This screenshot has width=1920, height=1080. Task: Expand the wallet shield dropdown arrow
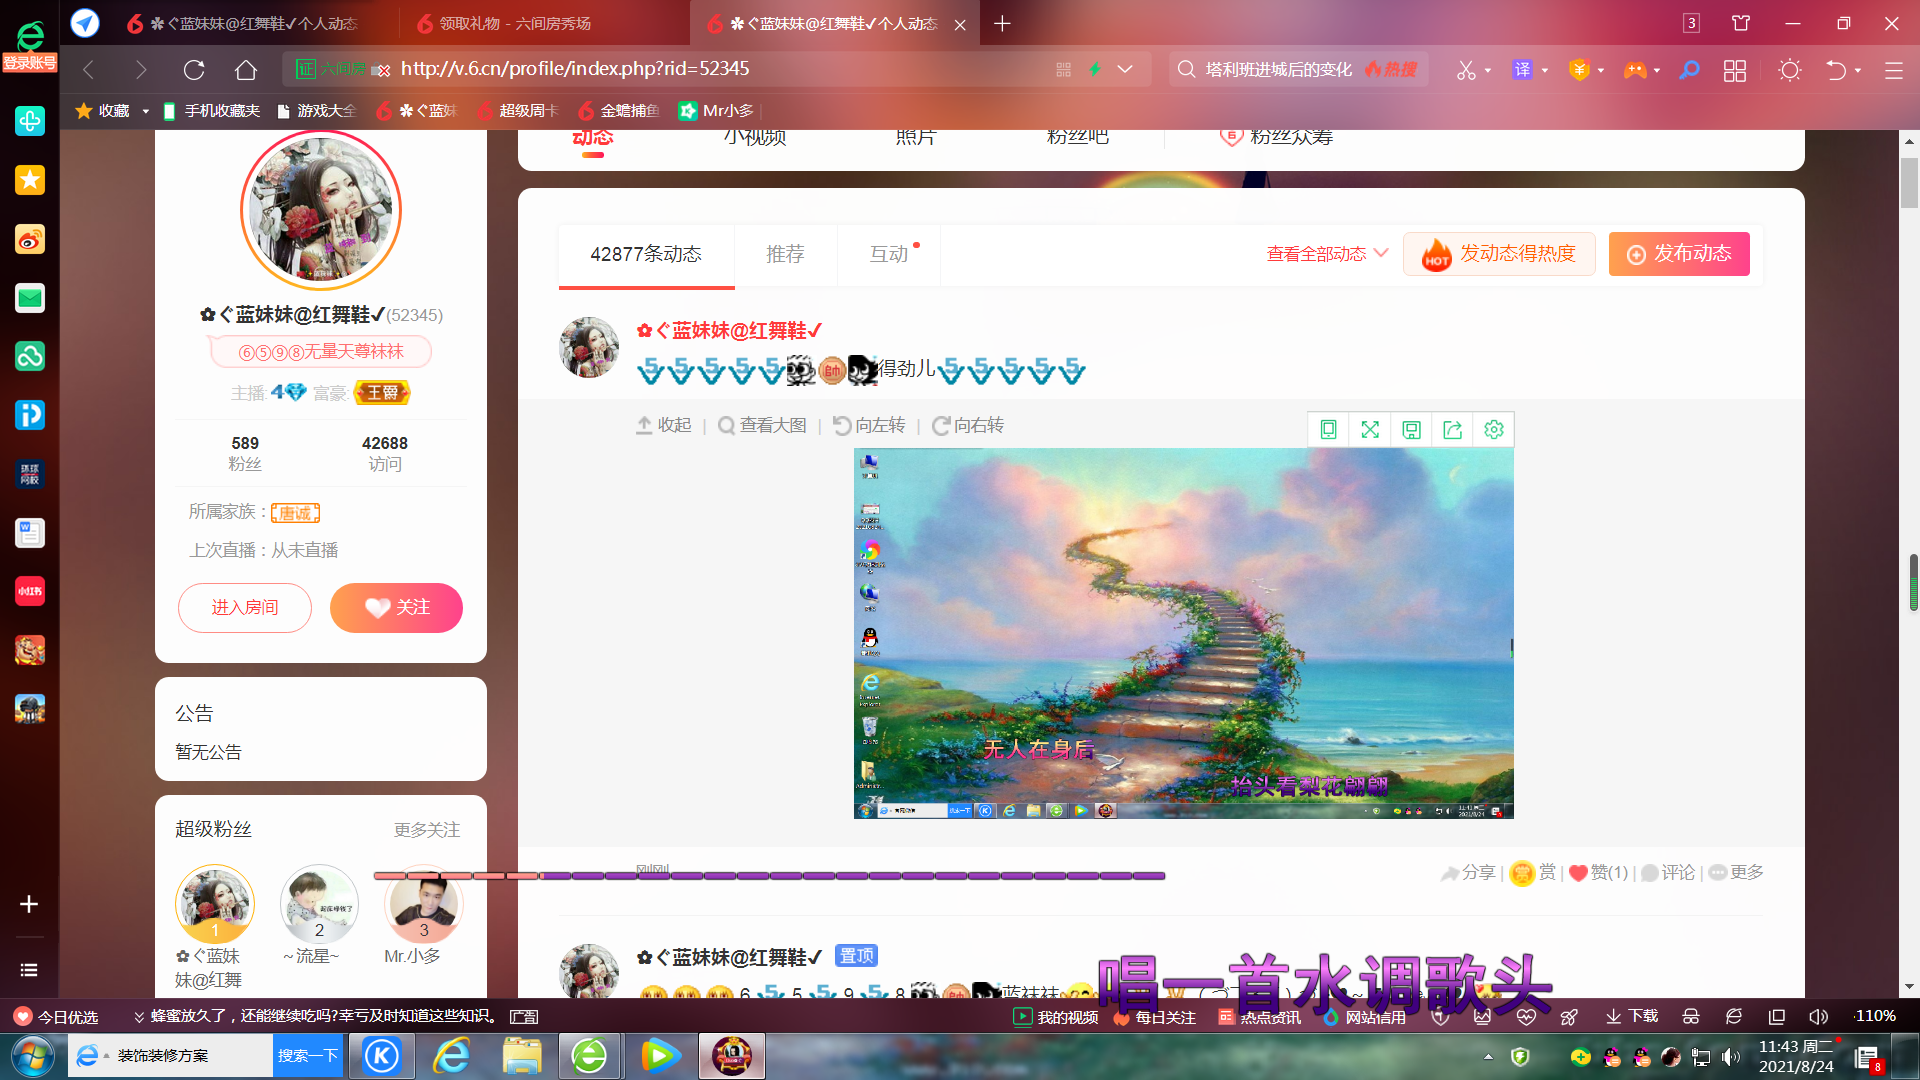(x=1601, y=71)
